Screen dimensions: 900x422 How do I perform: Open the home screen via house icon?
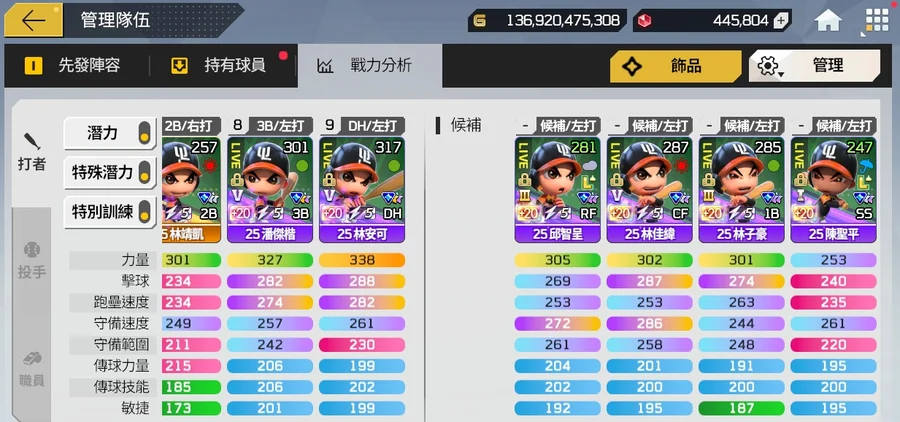[828, 21]
